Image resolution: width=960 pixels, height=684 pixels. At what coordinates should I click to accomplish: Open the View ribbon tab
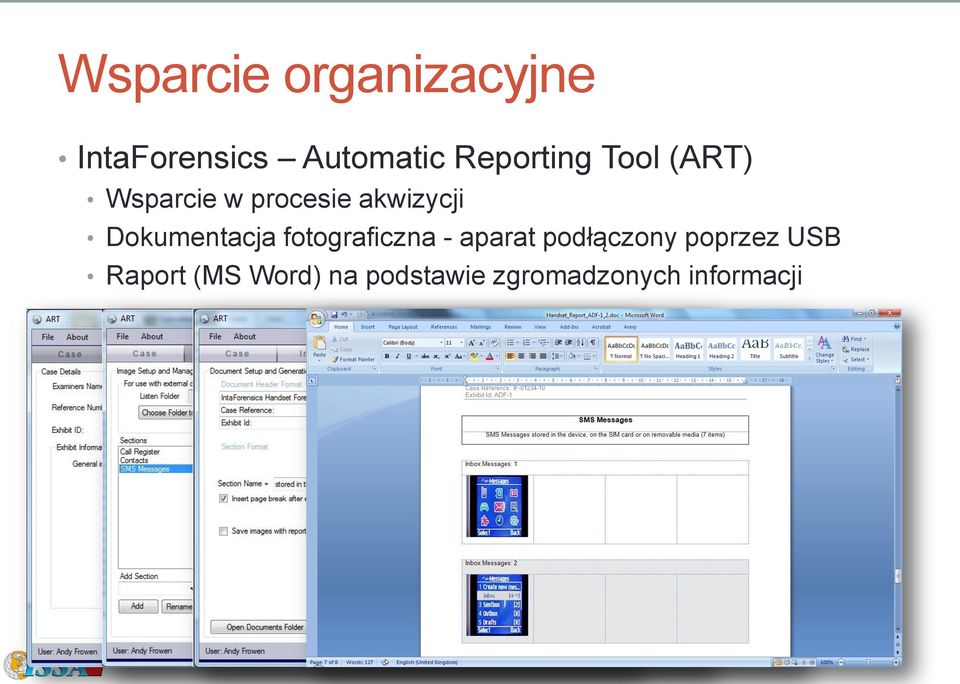540,326
